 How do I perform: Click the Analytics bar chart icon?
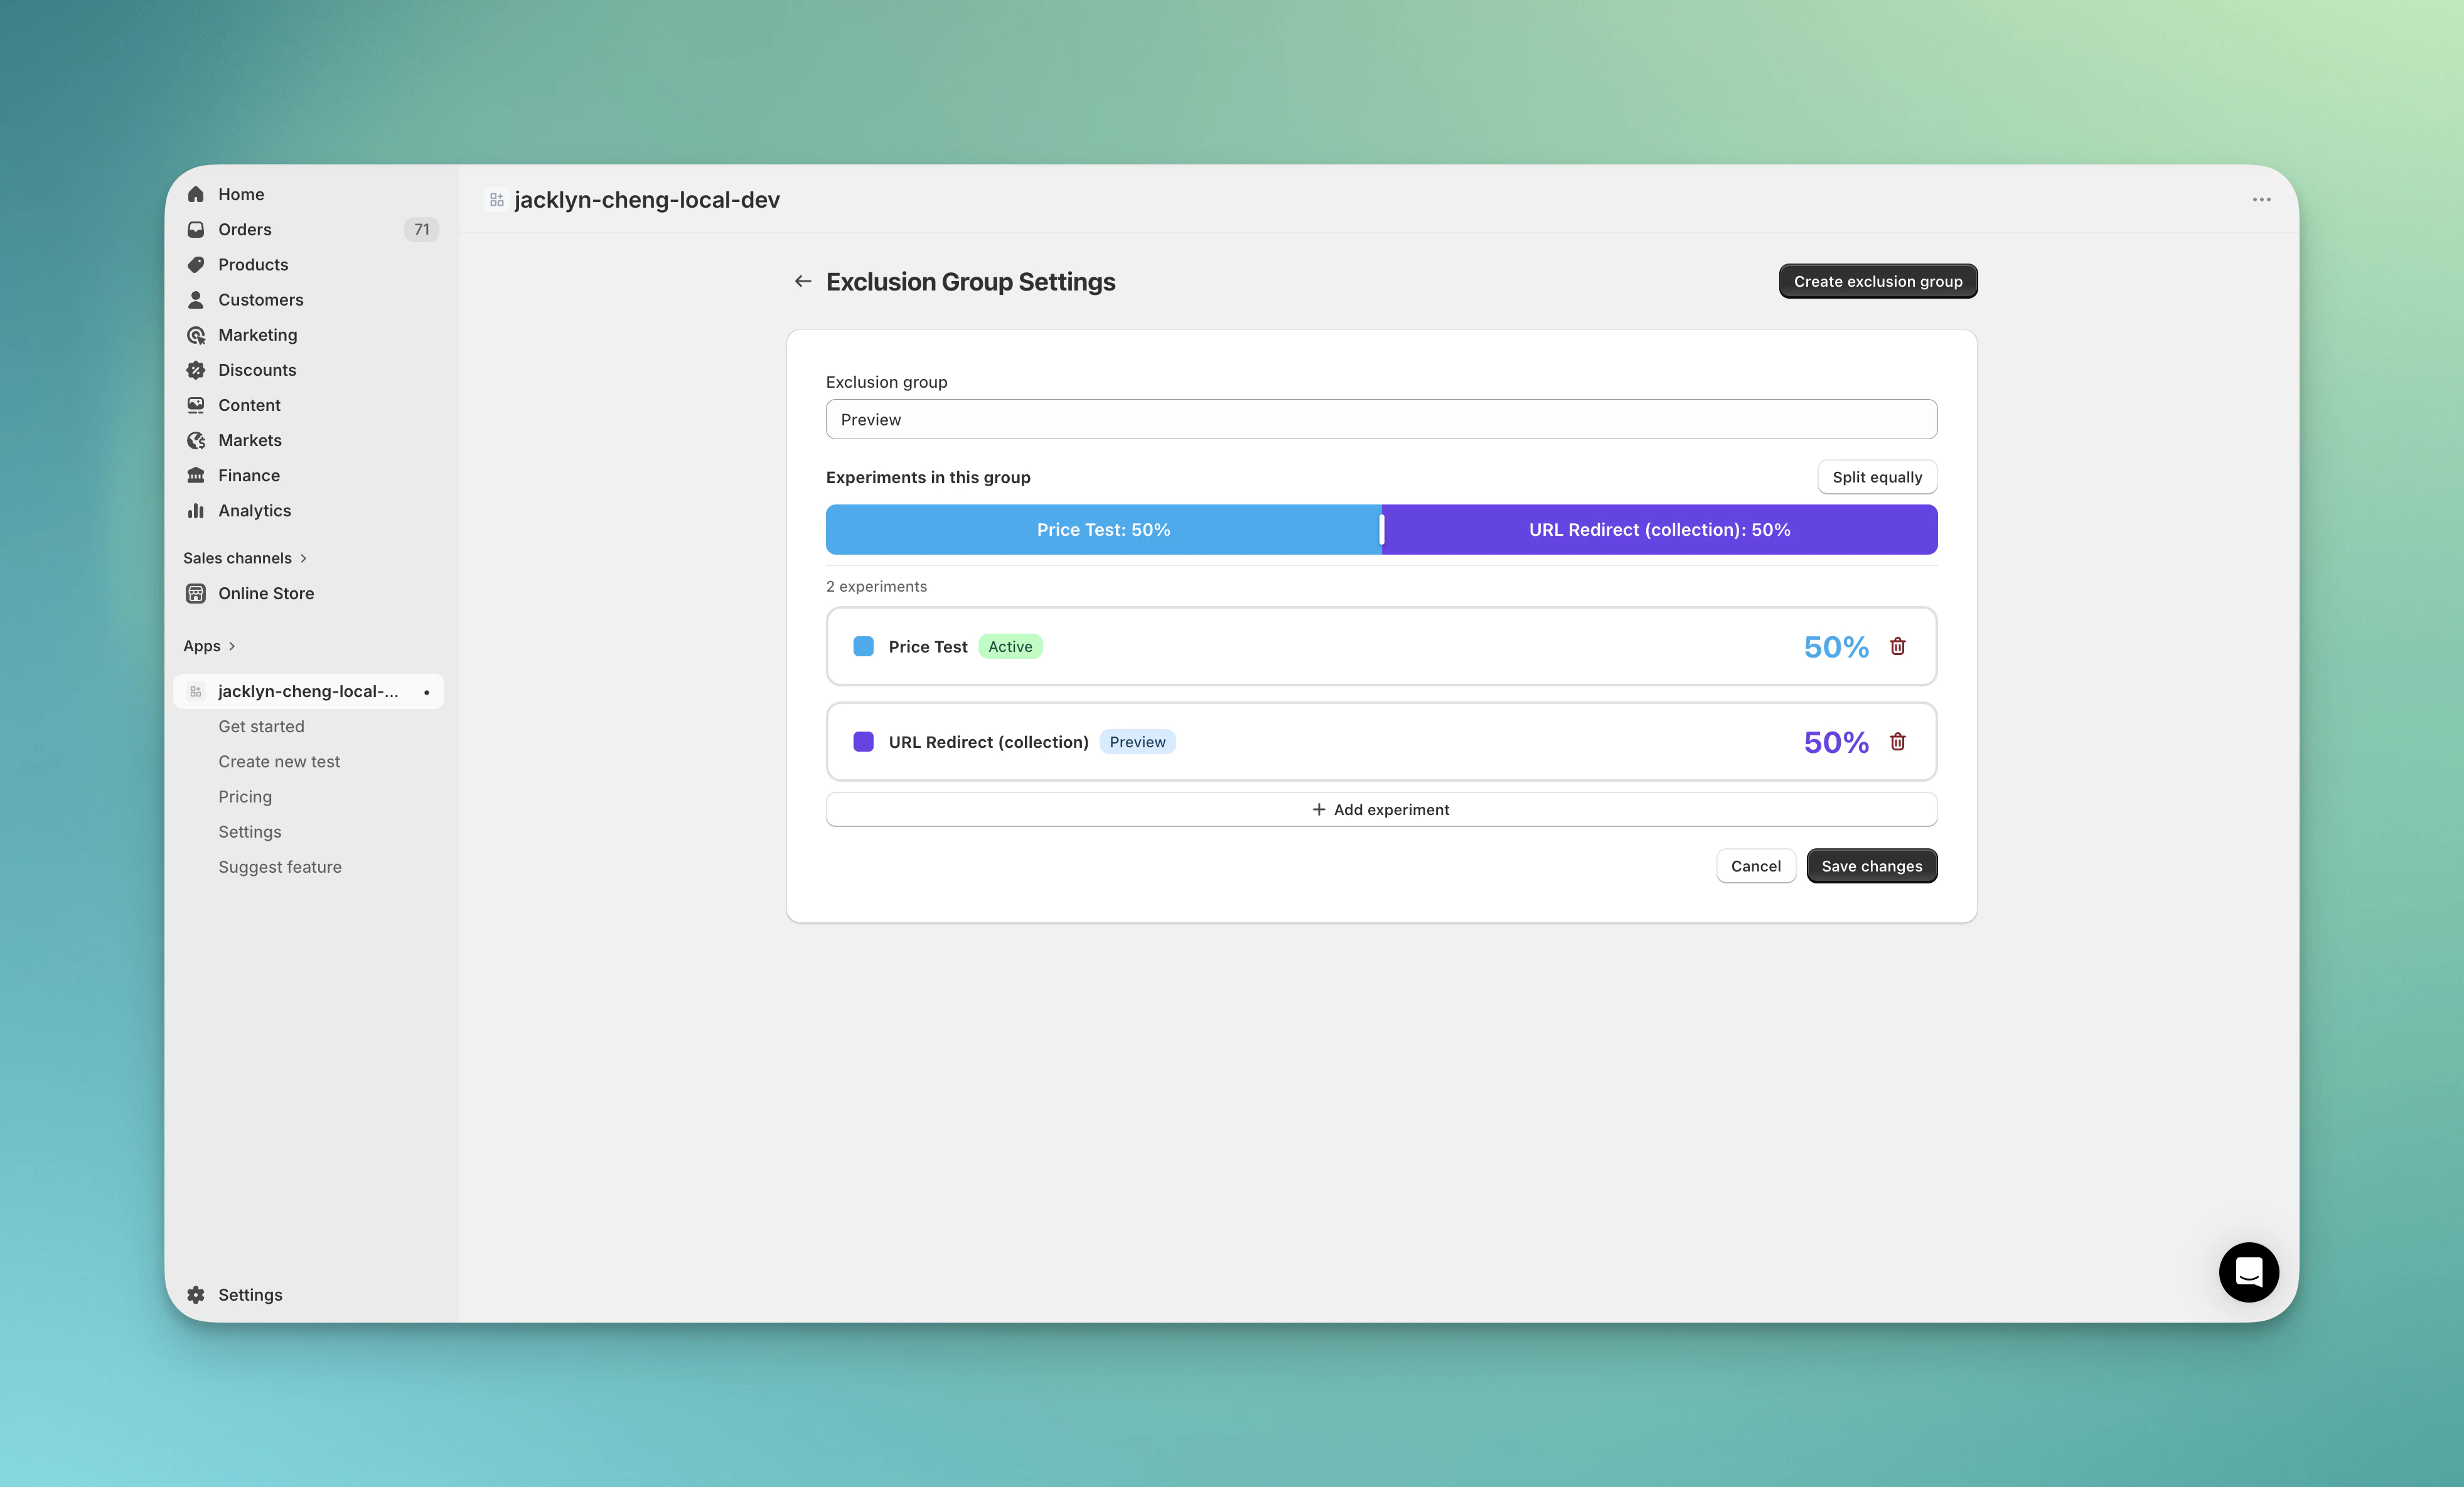pos(196,510)
